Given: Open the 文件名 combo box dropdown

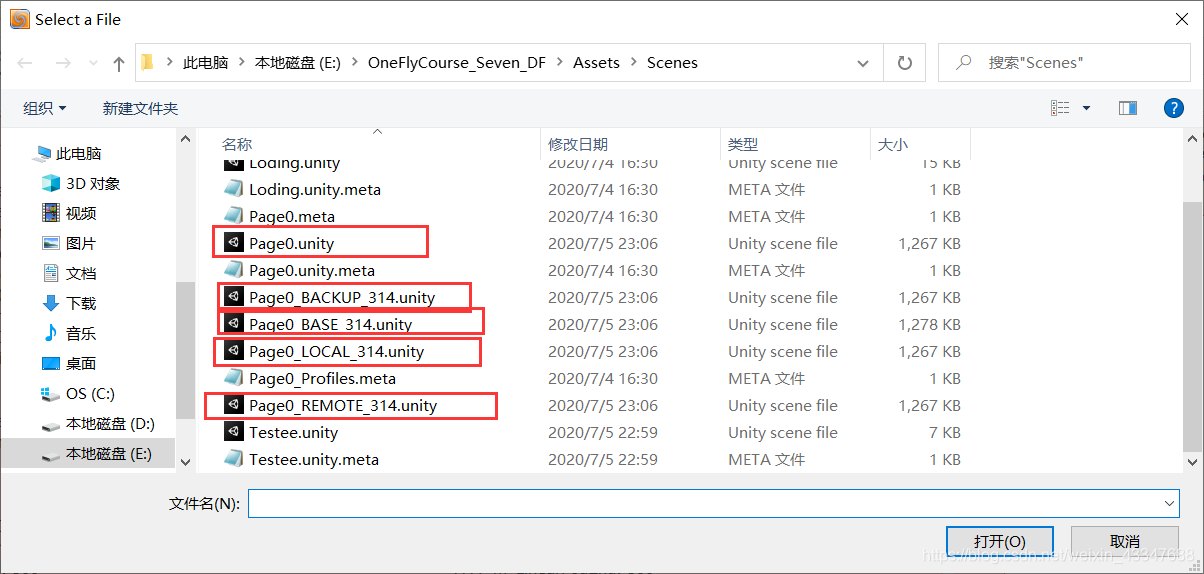Looking at the screenshot, I should (x=1170, y=503).
